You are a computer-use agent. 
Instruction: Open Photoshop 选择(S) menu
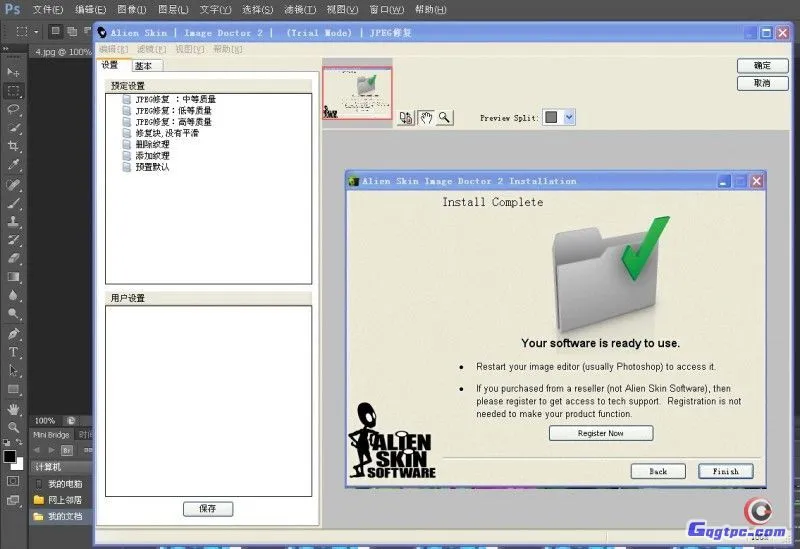[257, 9]
